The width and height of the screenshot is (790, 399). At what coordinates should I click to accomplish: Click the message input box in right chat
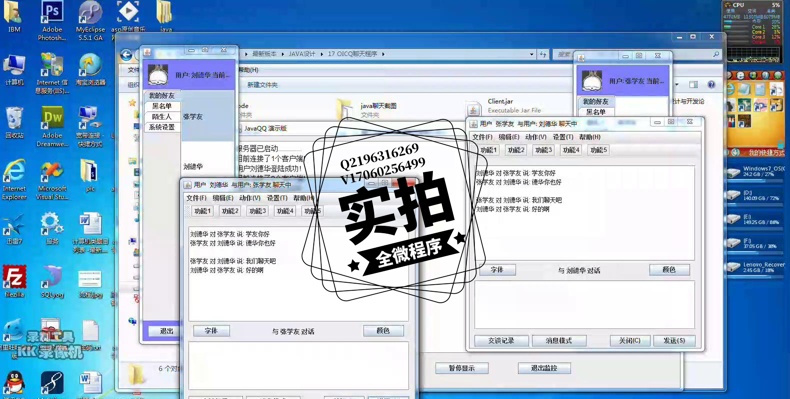(584, 305)
